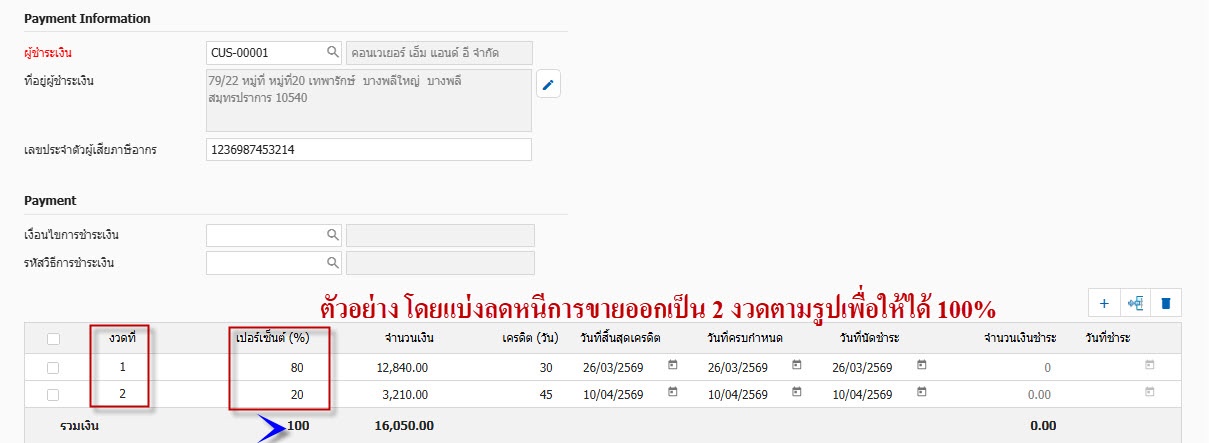Open due date calendar picker for installment 1
The height and width of the screenshot is (443, 1209).
797,366
